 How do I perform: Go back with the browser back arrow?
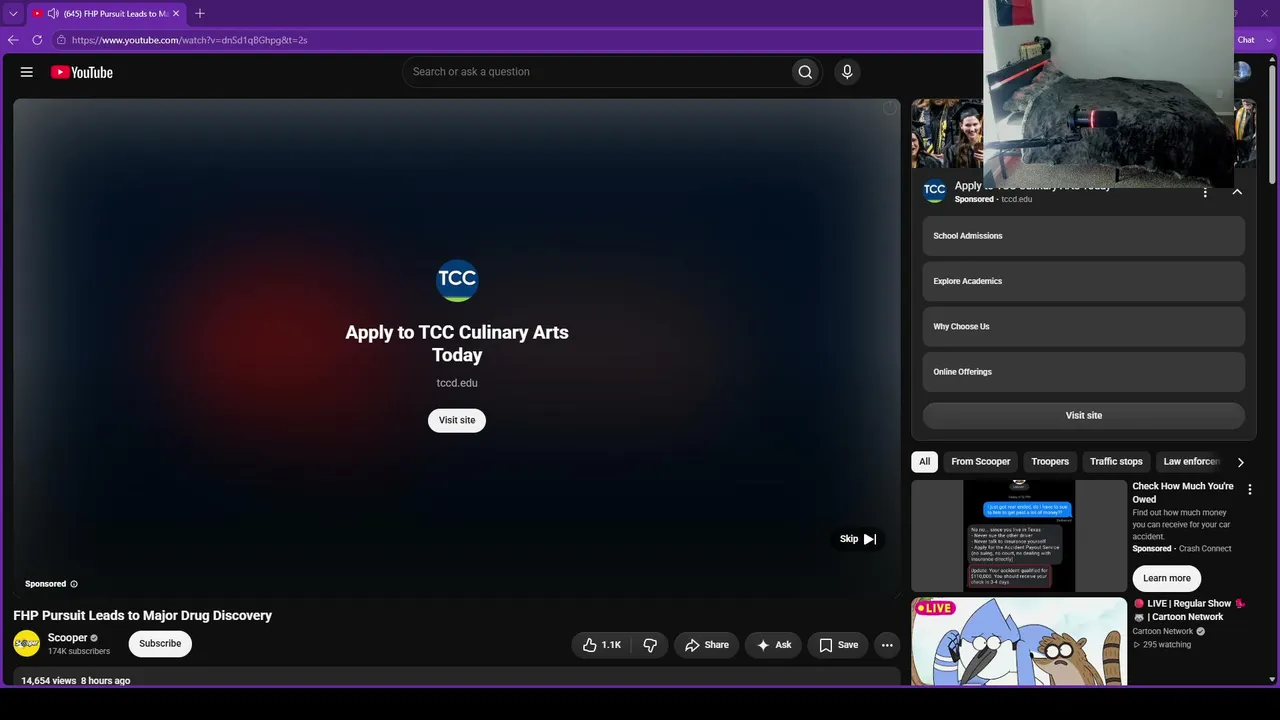pyautogui.click(x=13, y=40)
